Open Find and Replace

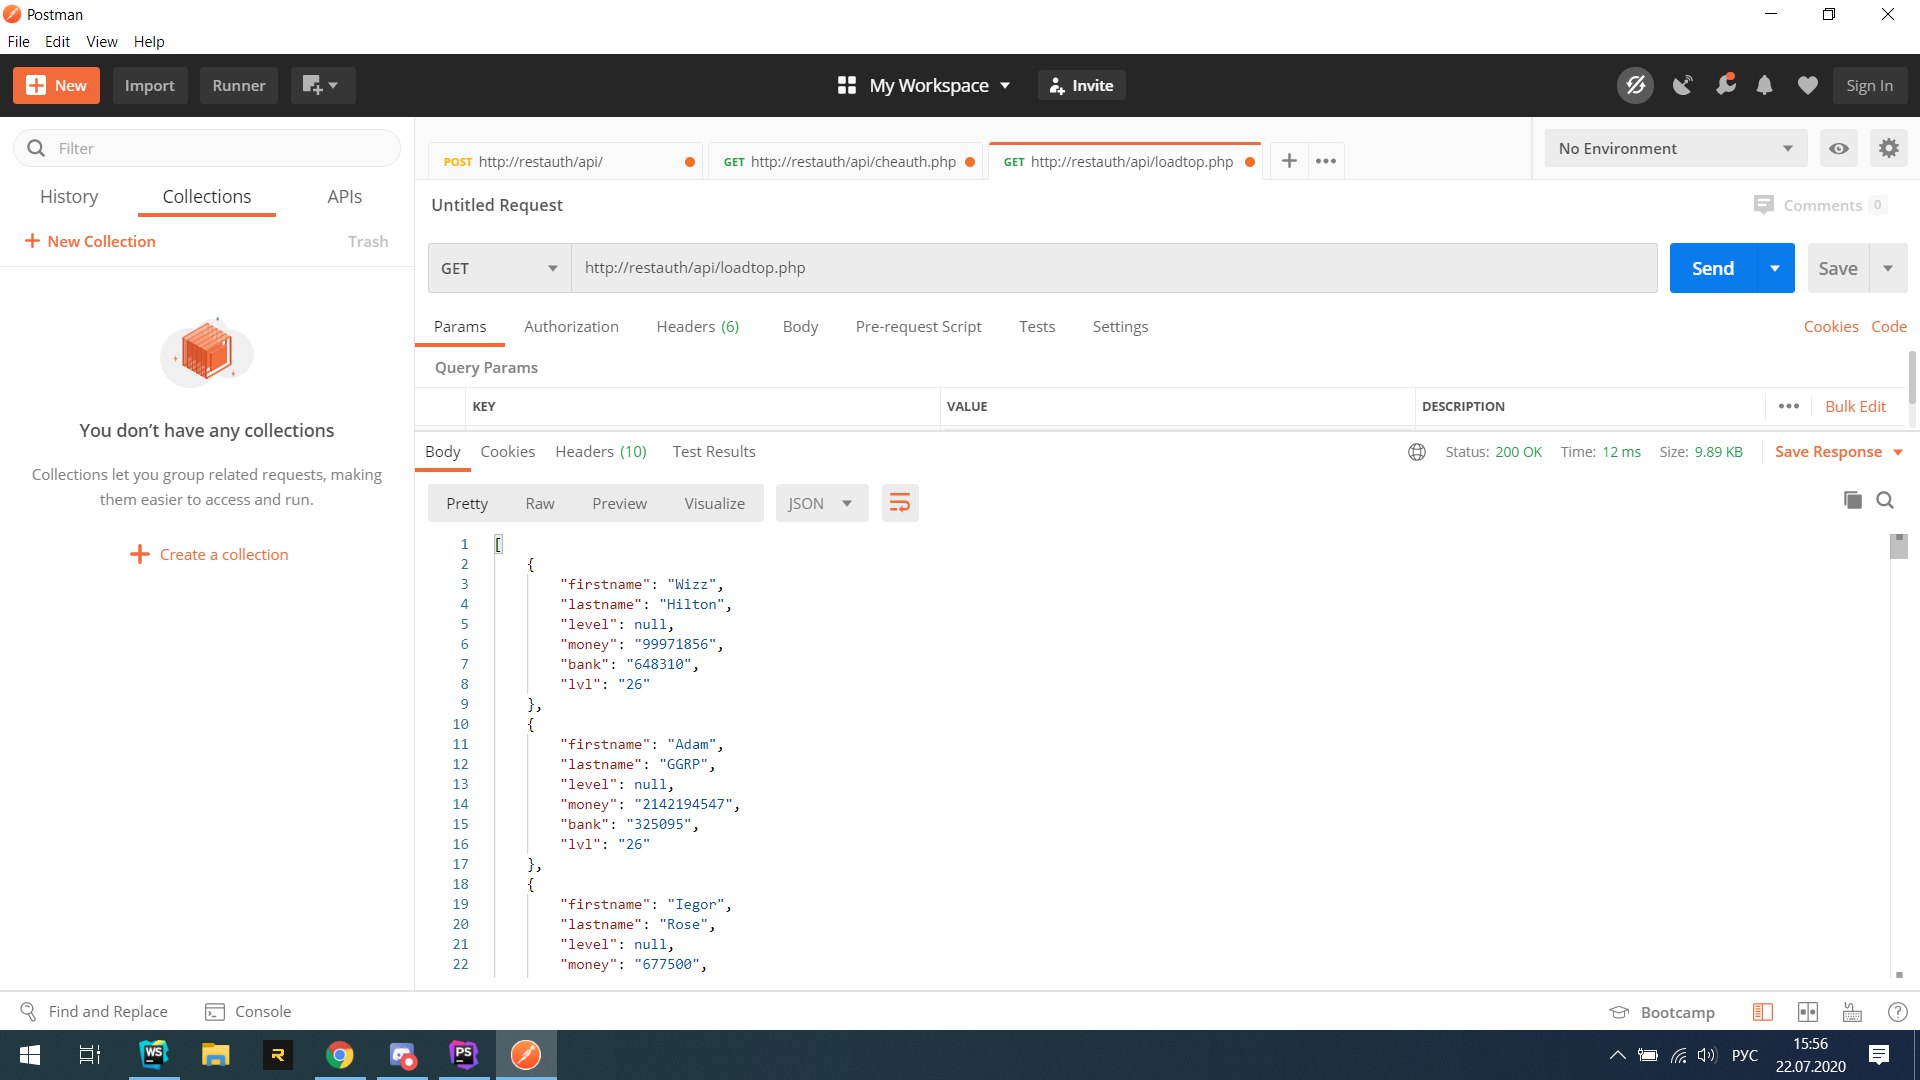tap(94, 1012)
